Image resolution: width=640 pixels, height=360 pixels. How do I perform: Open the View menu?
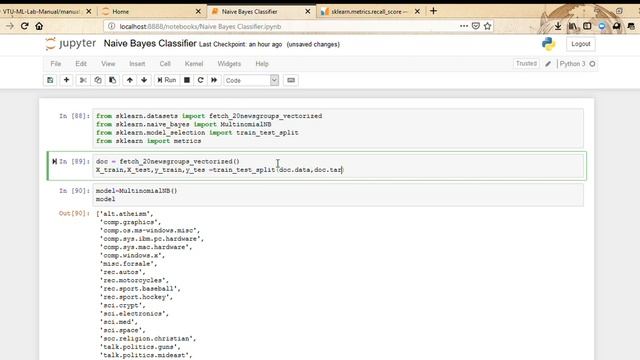click(108, 64)
